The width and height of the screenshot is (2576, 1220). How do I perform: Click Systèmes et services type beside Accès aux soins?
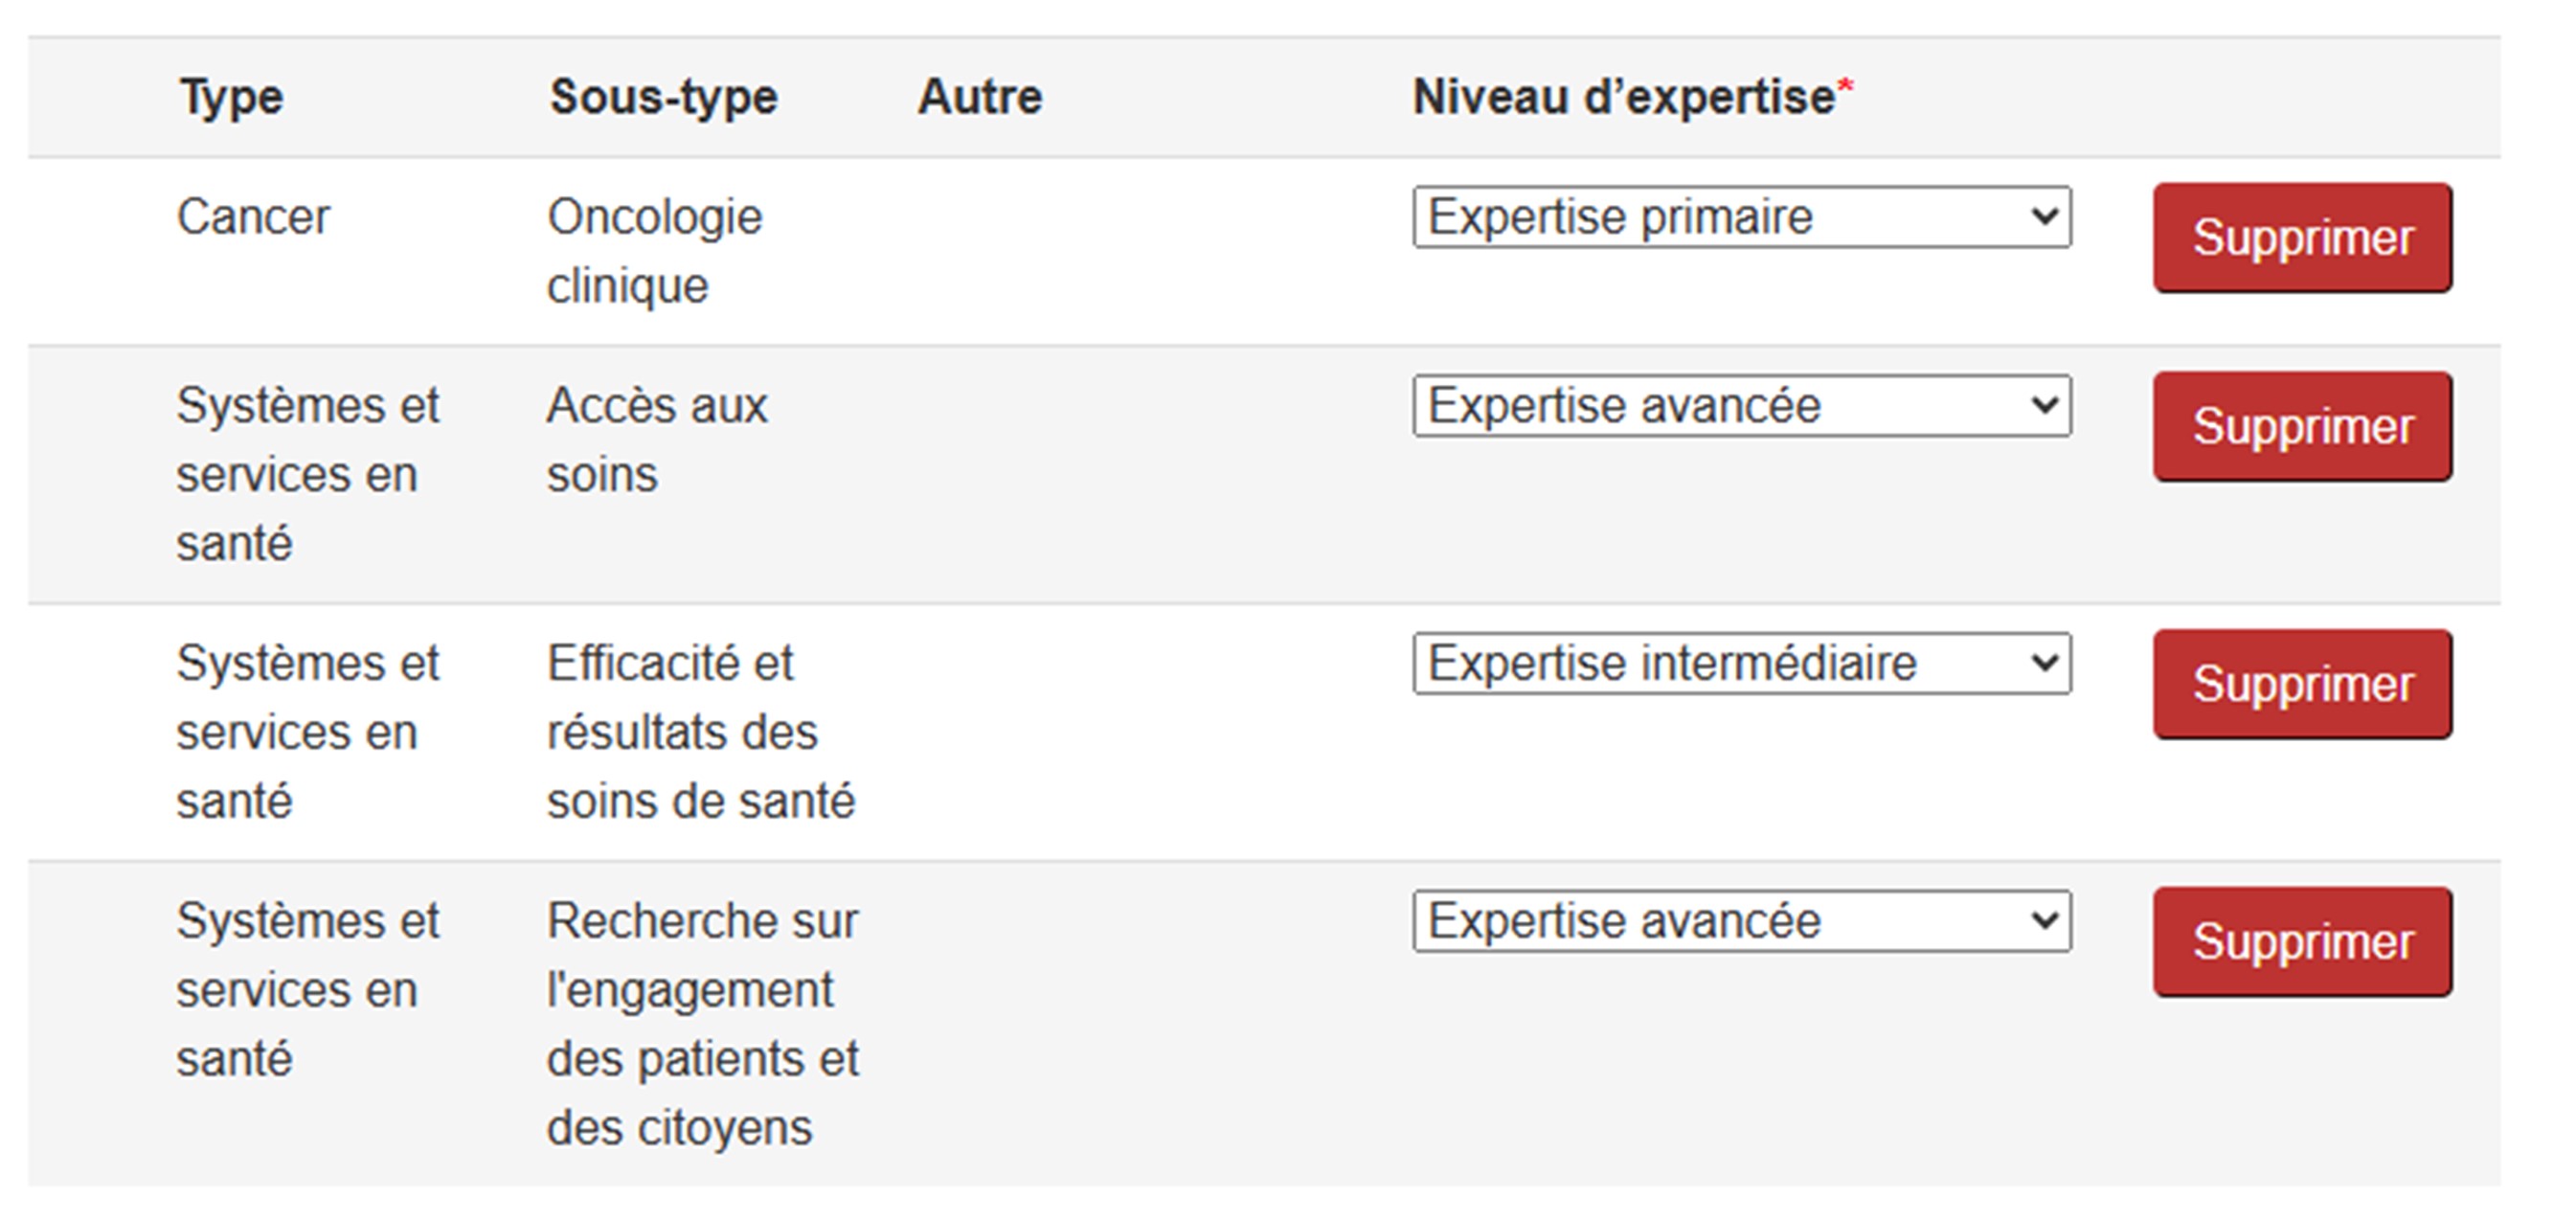pyautogui.click(x=307, y=474)
